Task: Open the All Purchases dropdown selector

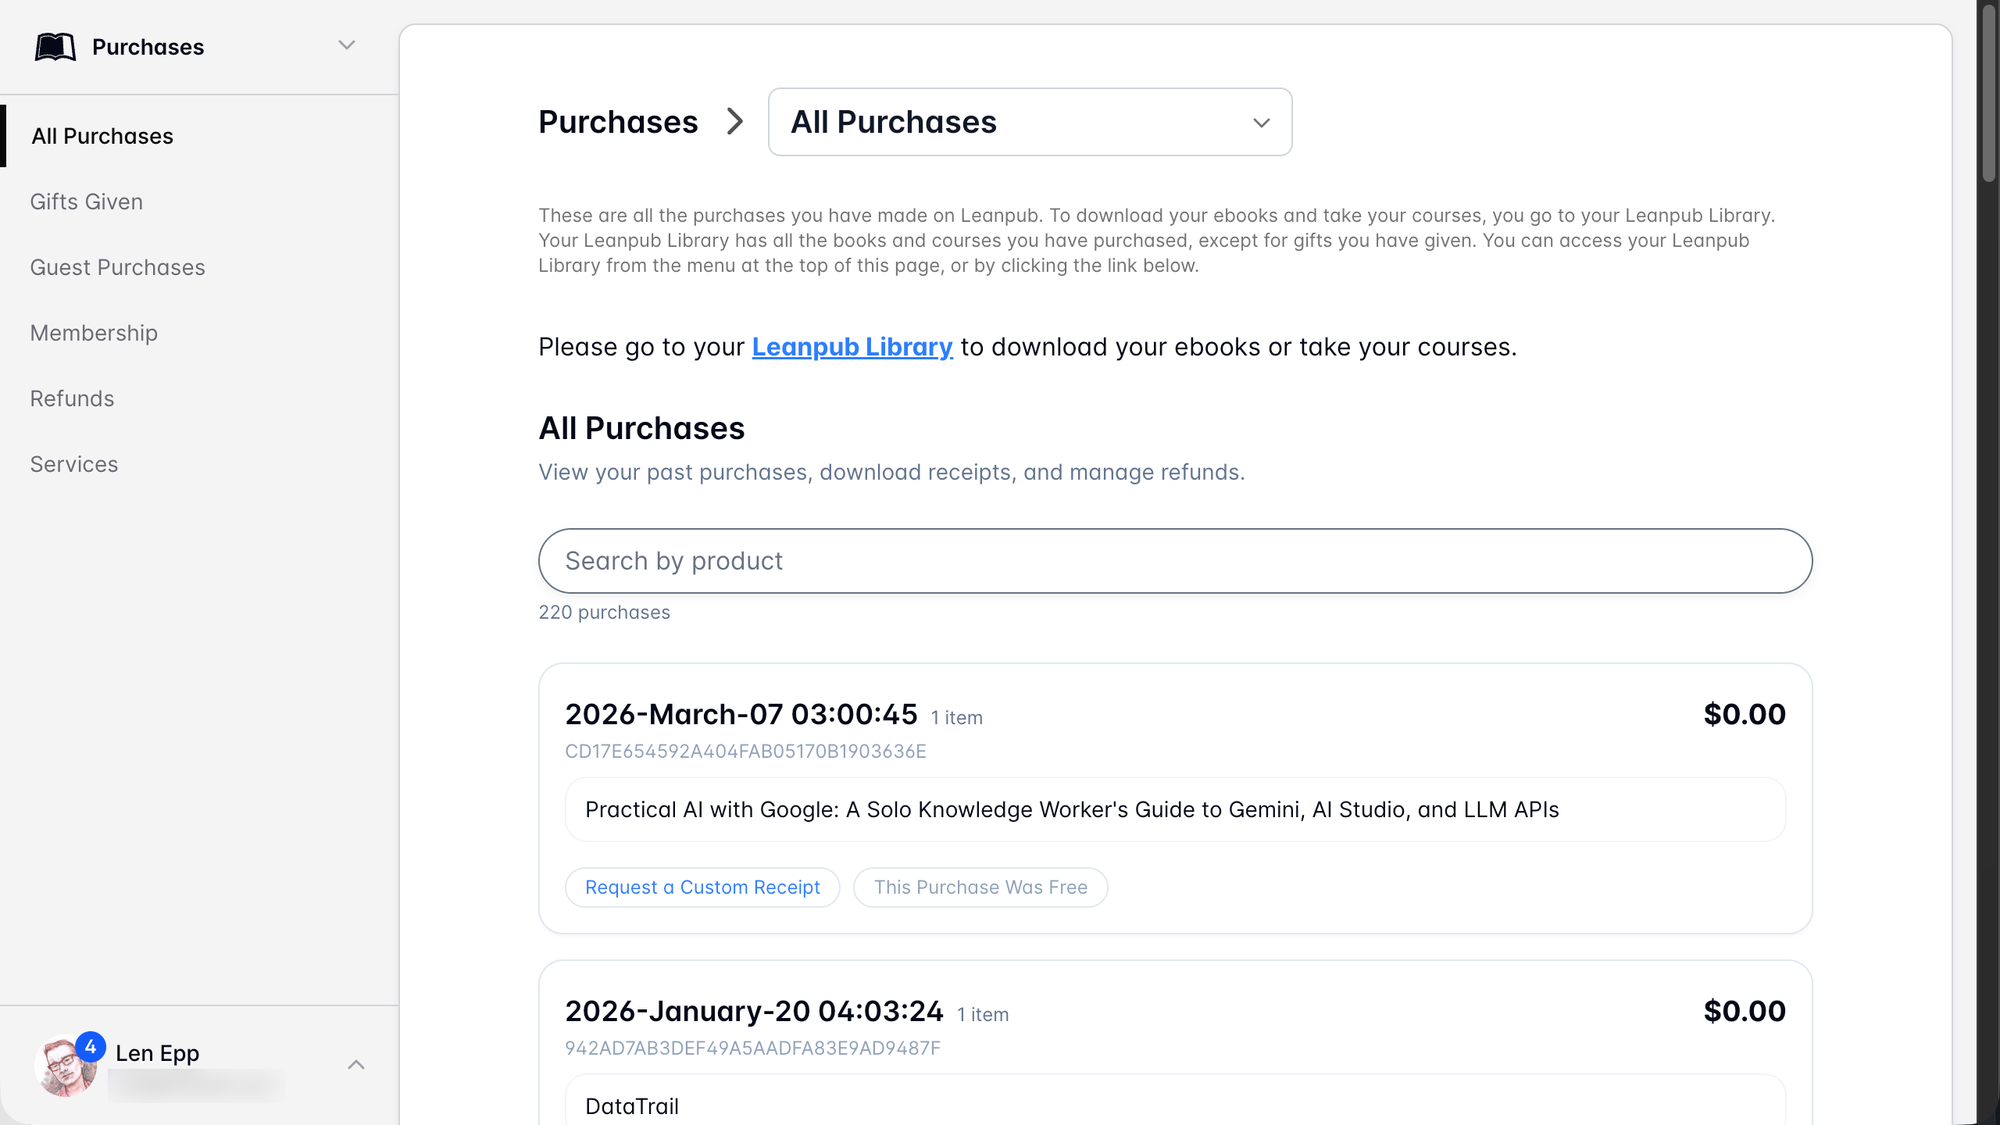Action: (x=1029, y=122)
